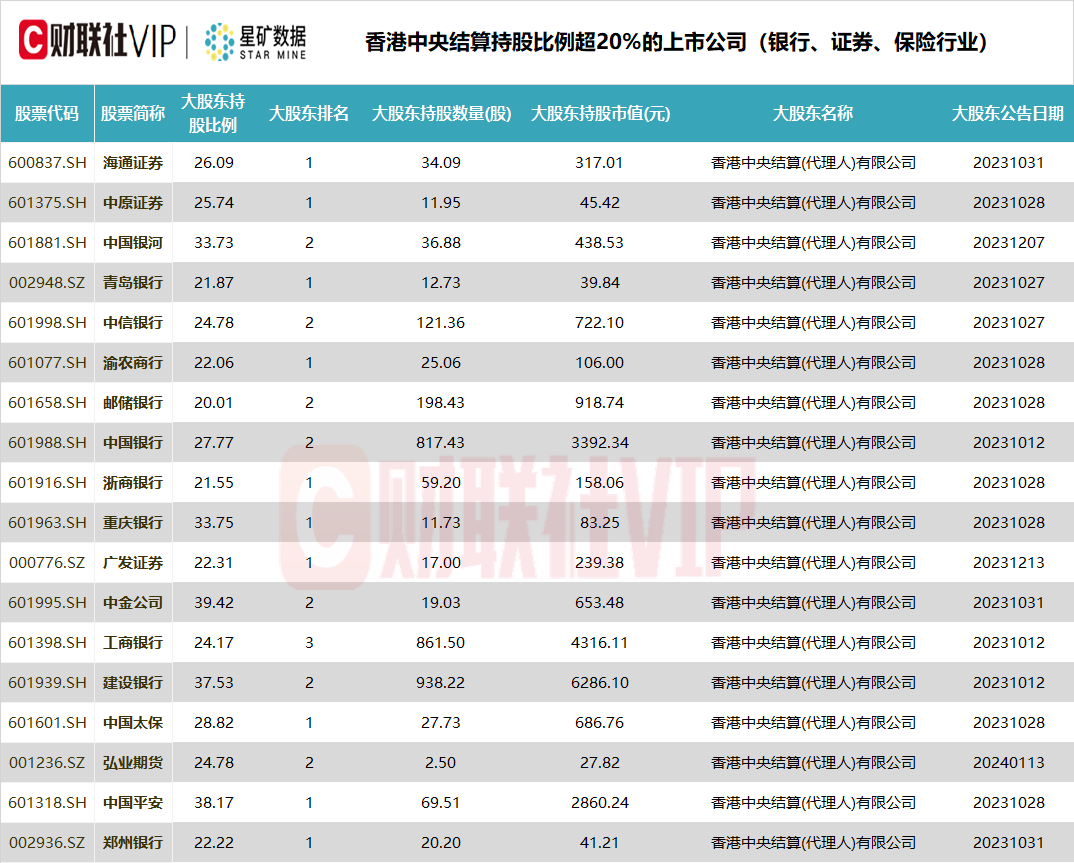Select stock code 601995.SH

[x=47, y=603]
